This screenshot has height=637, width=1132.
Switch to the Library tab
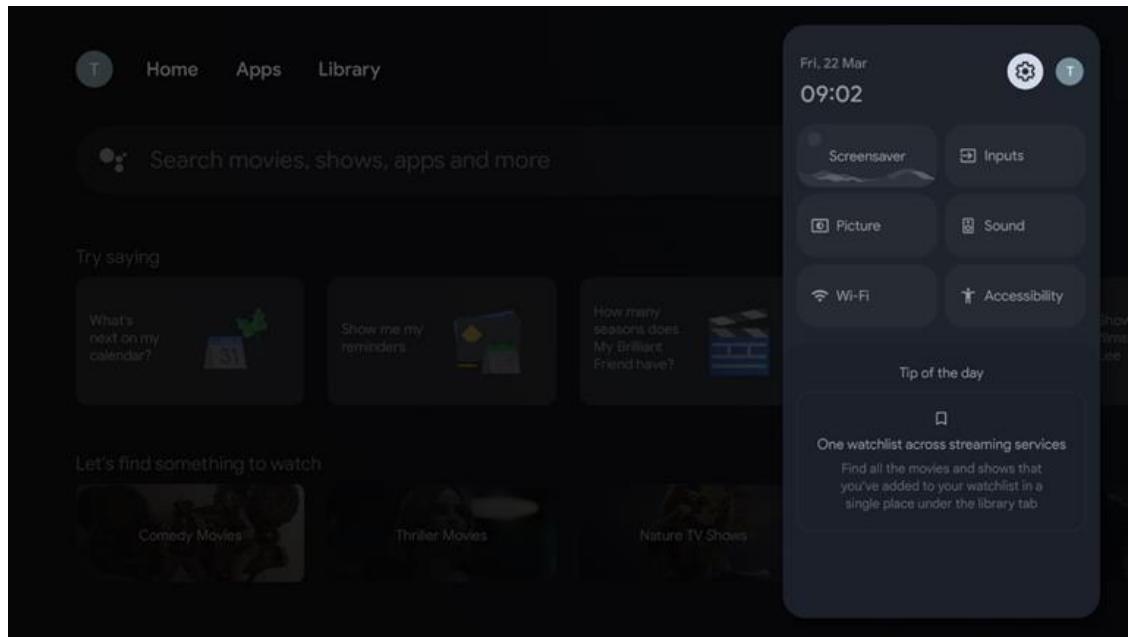tap(349, 69)
